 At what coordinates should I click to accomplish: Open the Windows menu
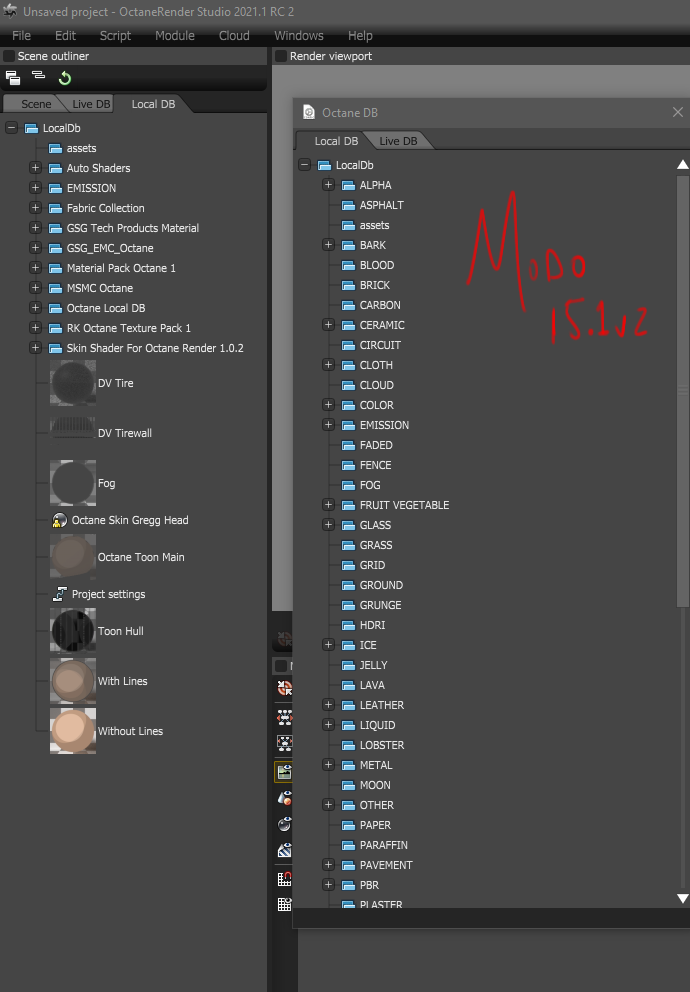click(299, 35)
